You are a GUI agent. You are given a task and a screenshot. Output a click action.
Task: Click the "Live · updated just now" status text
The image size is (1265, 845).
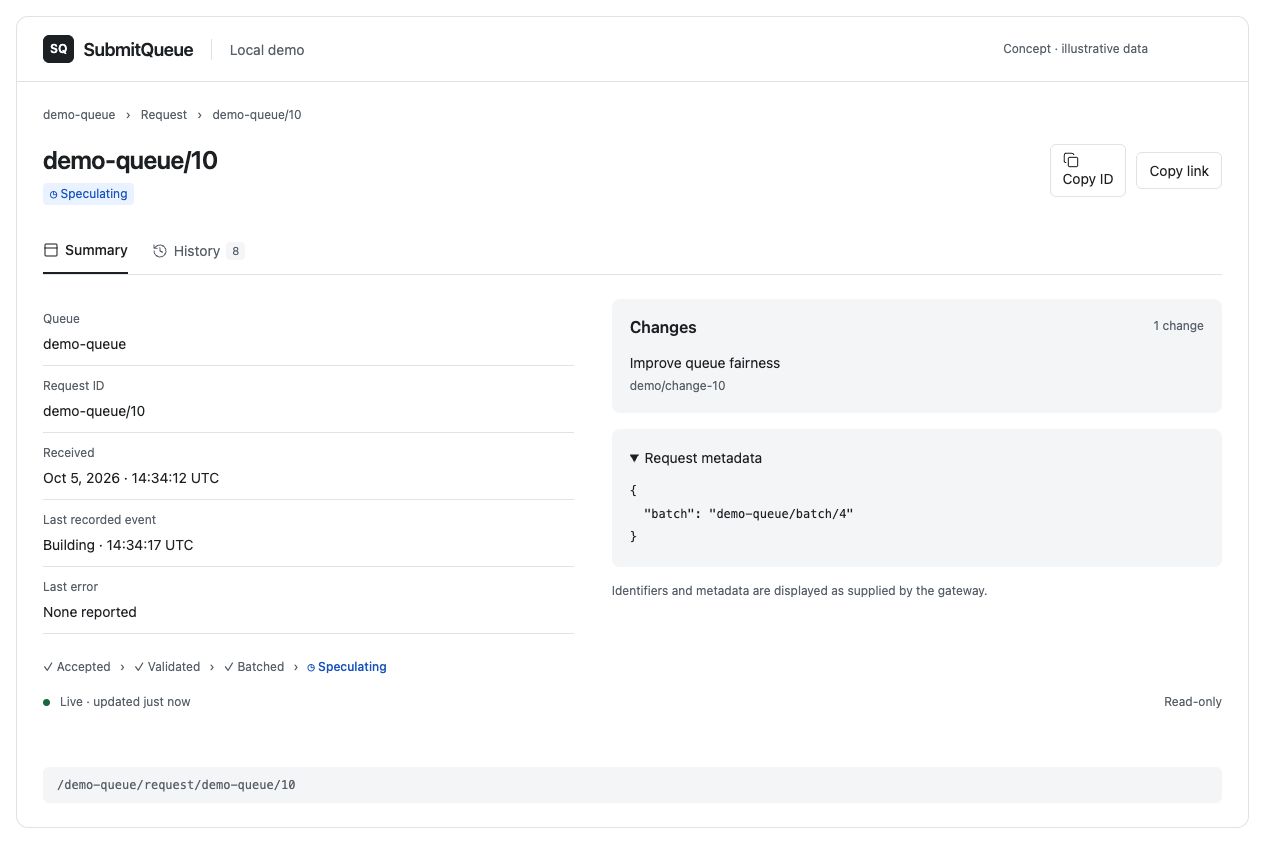pyautogui.click(x=125, y=702)
